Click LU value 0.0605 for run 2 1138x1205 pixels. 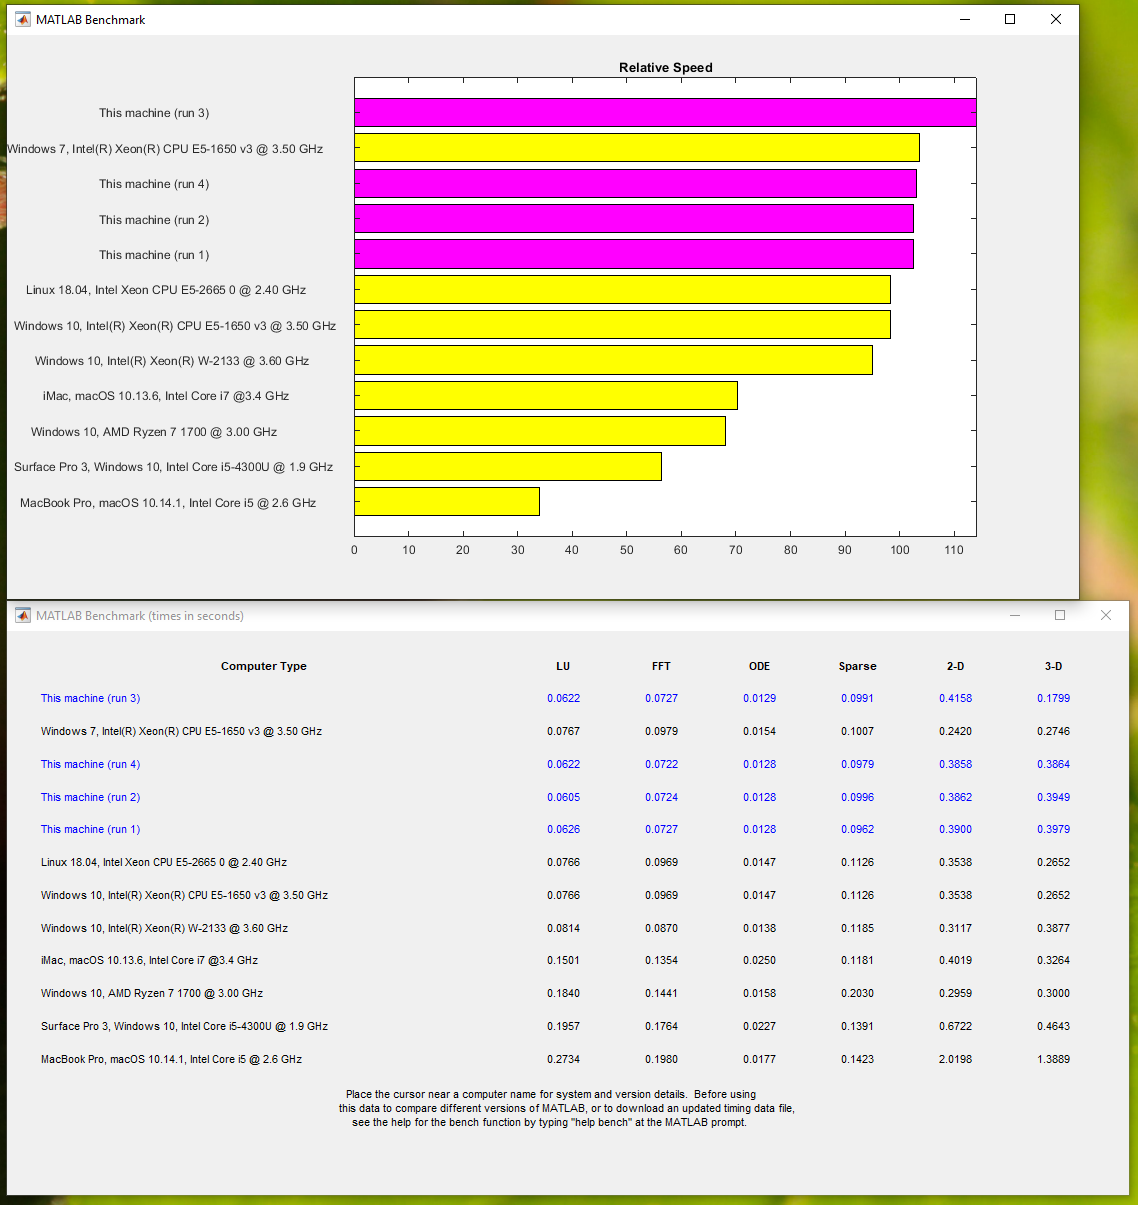(x=563, y=797)
